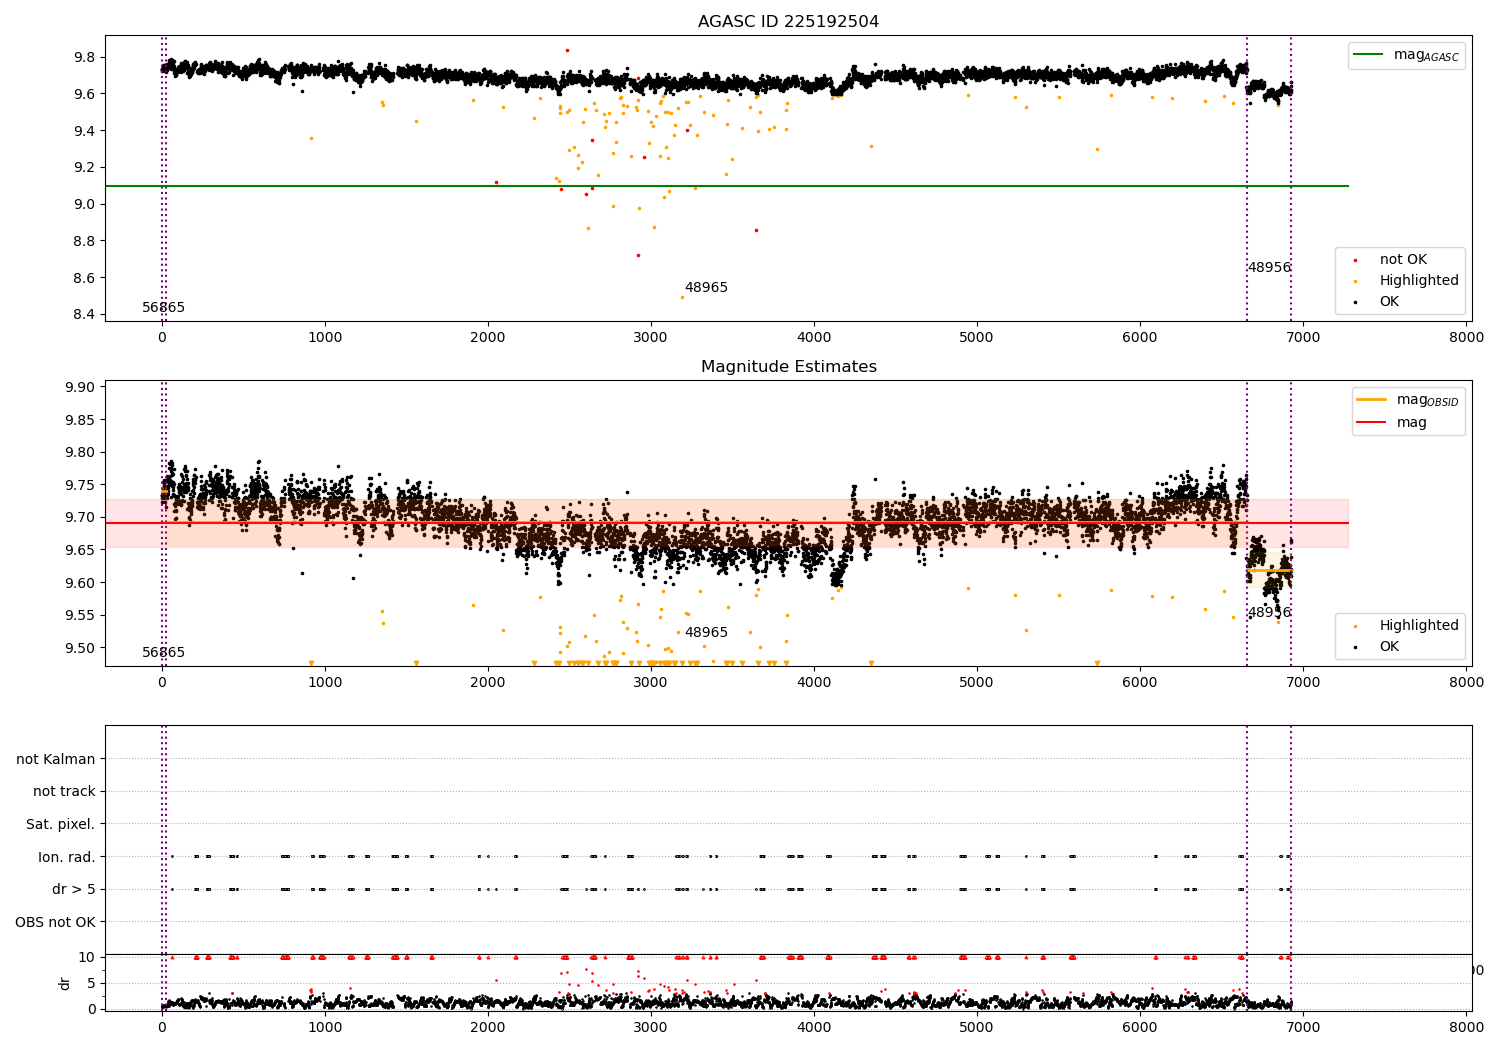This screenshot has height=1050, width=1500.
Task: Click the "9.6" y-tick label in the top plot
Action: click(x=85, y=95)
